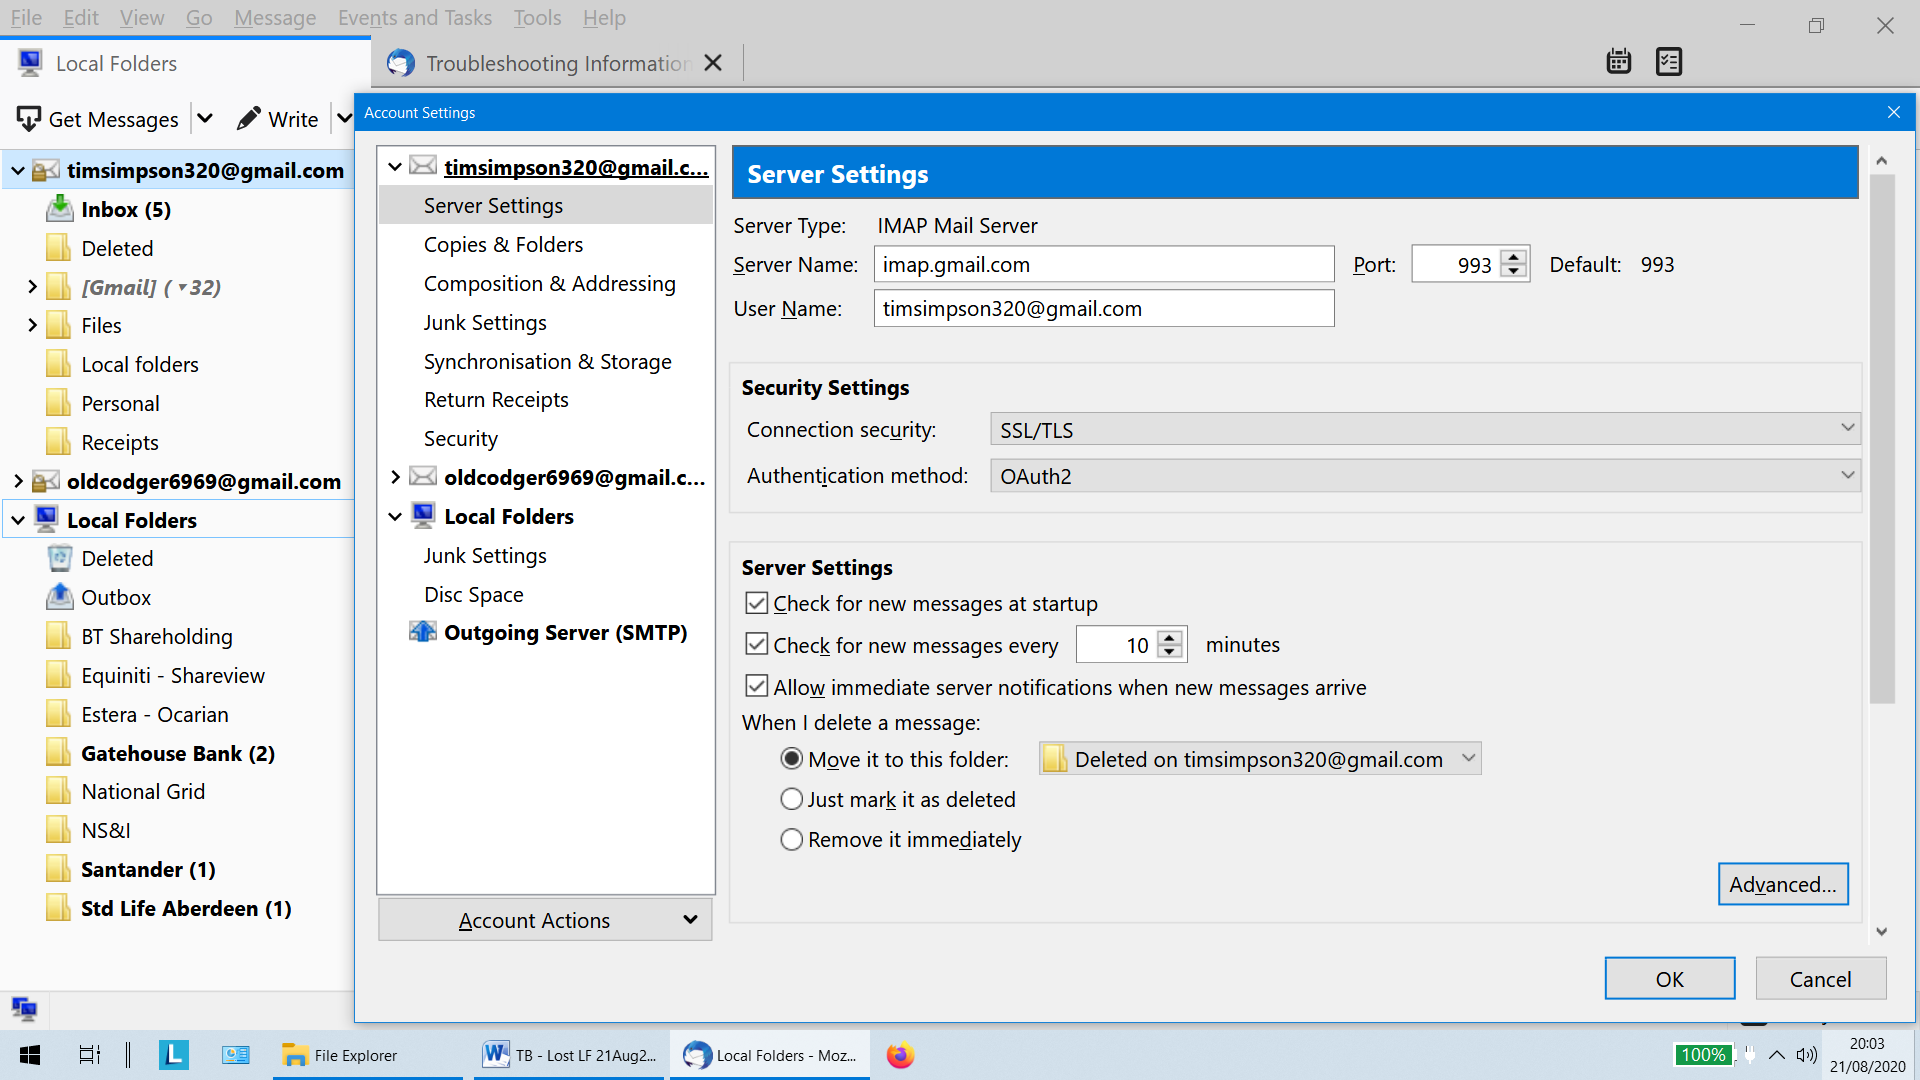Viewport: 1920px width, 1080px height.
Task: Open the Message menu
Action: pos(275,18)
